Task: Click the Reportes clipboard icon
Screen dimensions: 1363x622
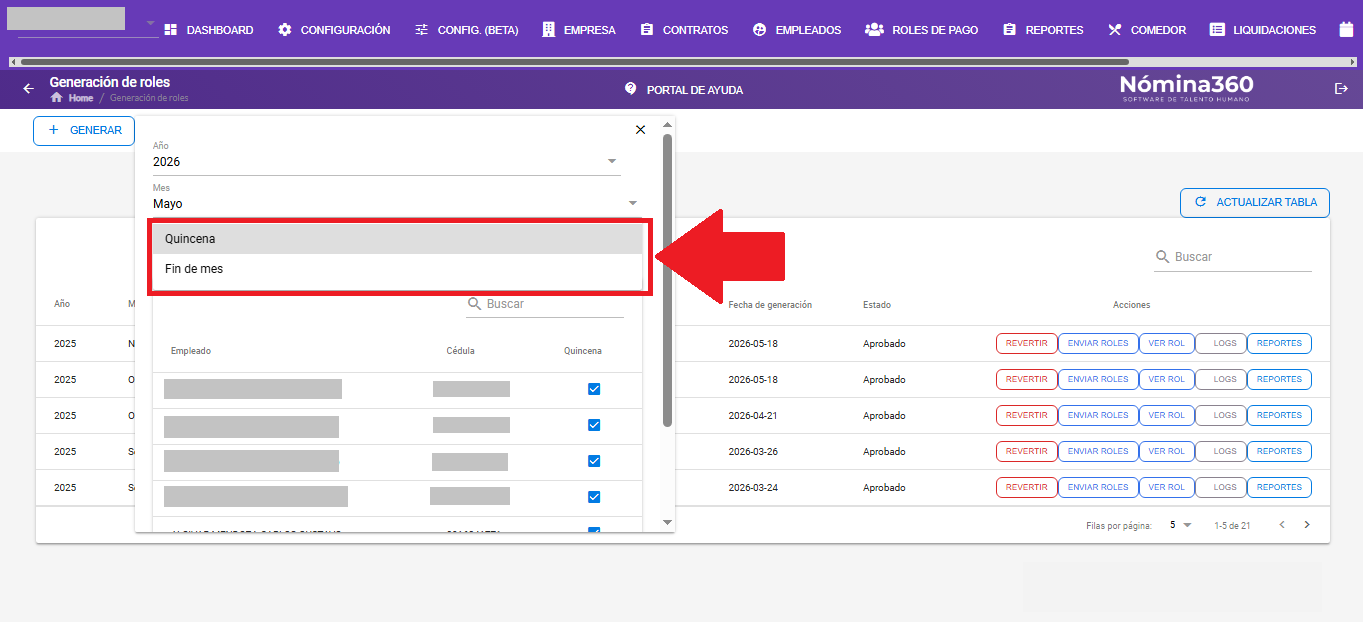Action: coord(1010,30)
